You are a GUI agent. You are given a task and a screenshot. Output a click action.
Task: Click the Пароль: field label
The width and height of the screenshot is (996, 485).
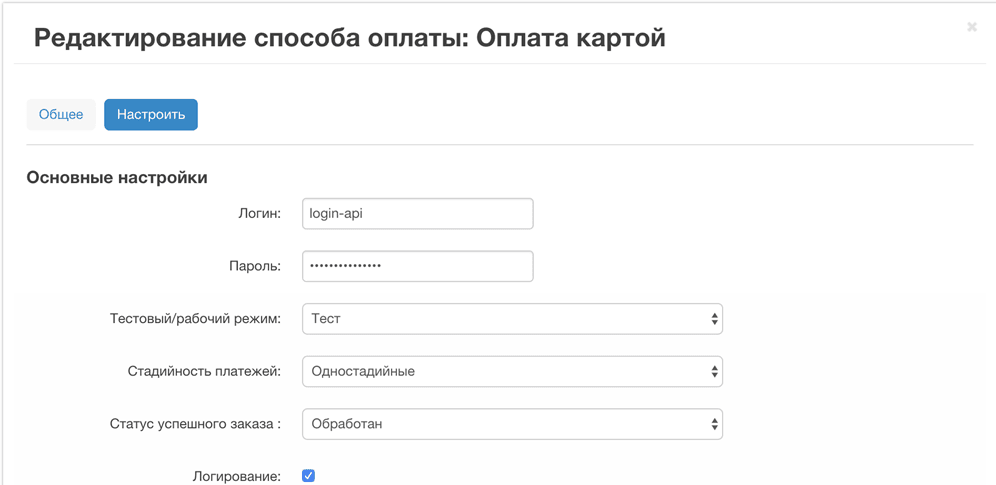[x=255, y=266]
